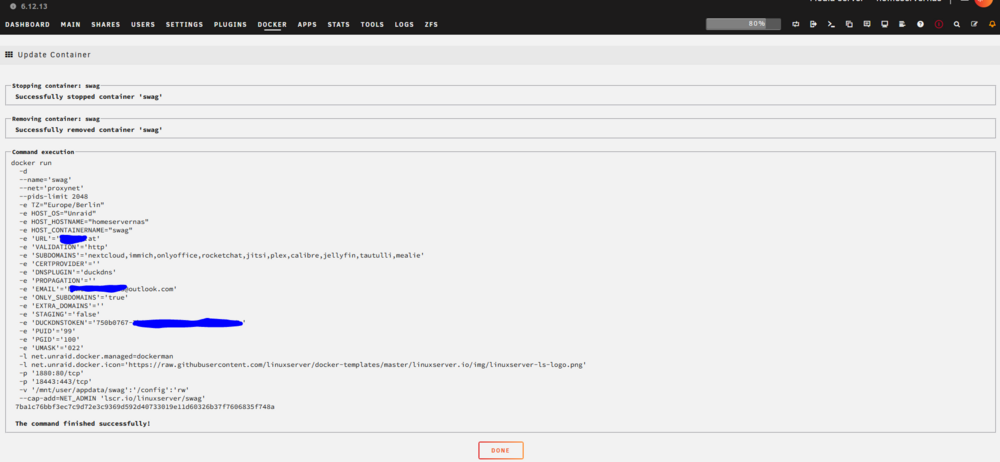Open the feedback speech bubble icon

(867, 24)
